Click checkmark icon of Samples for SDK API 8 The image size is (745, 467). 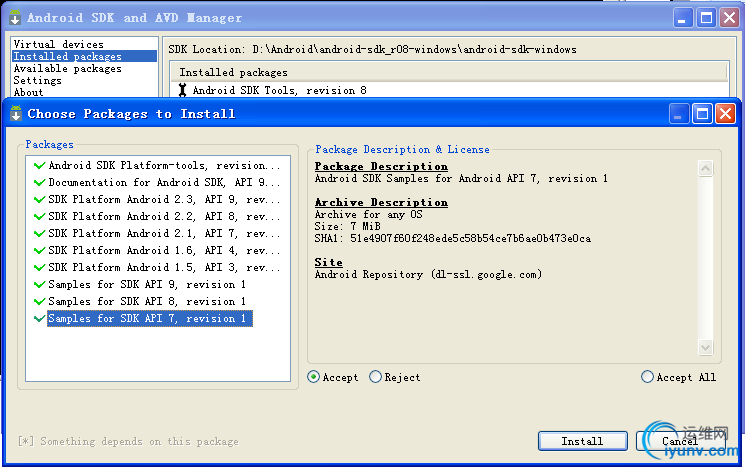click(39, 302)
